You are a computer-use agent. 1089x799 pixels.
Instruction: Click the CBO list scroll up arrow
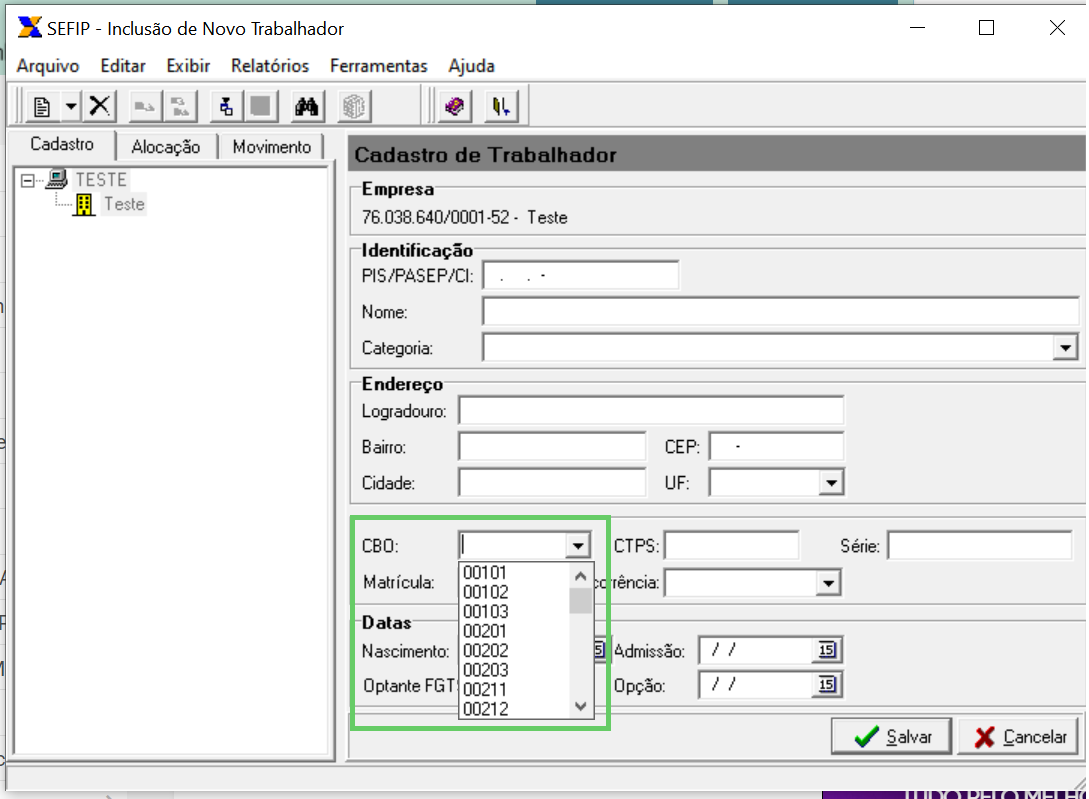point(581,576)
